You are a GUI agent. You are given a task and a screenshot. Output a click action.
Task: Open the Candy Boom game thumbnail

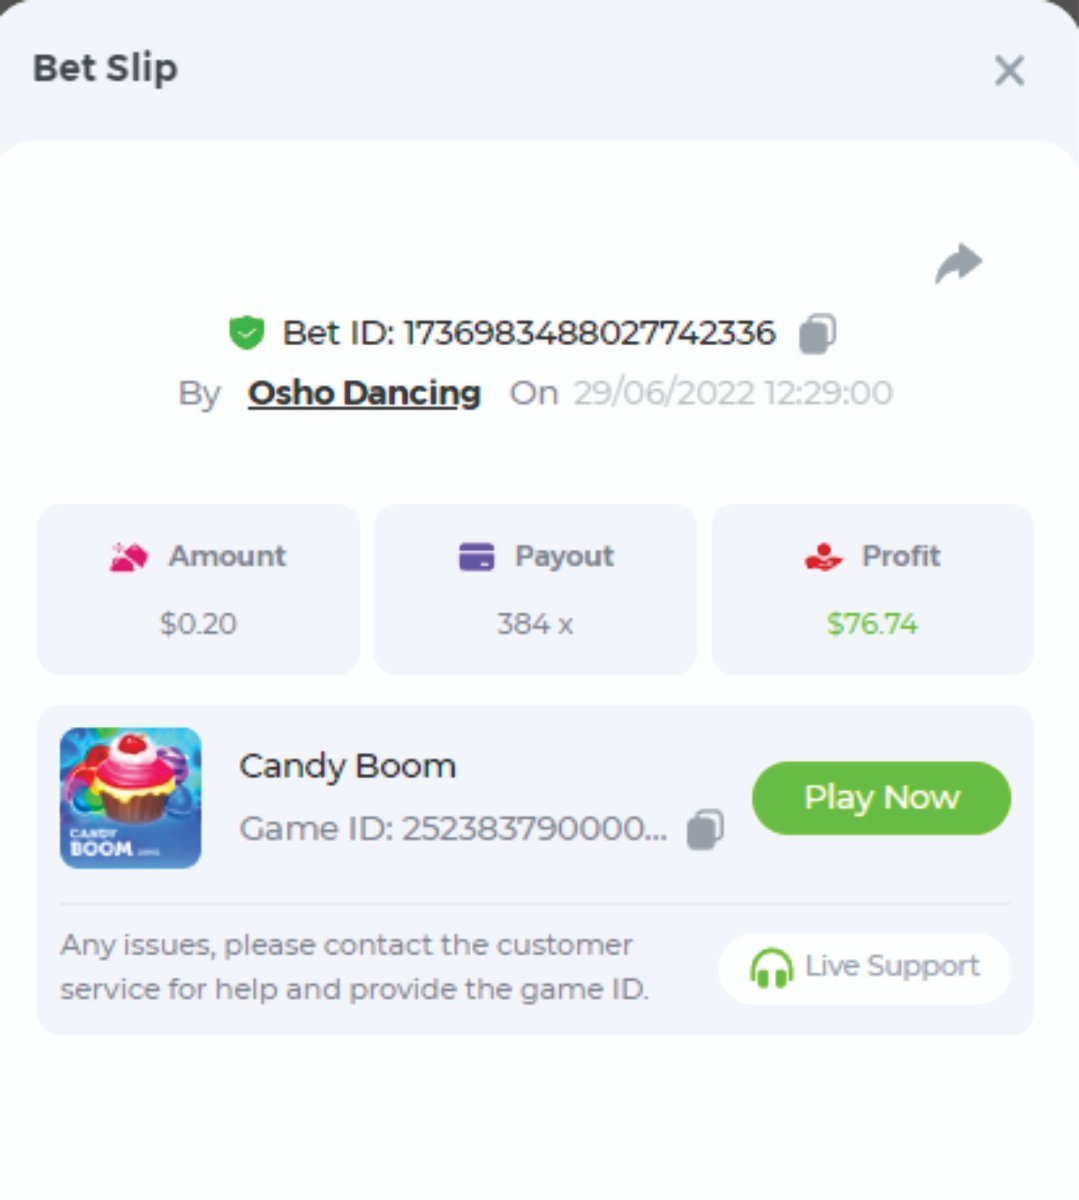[130, 798]
